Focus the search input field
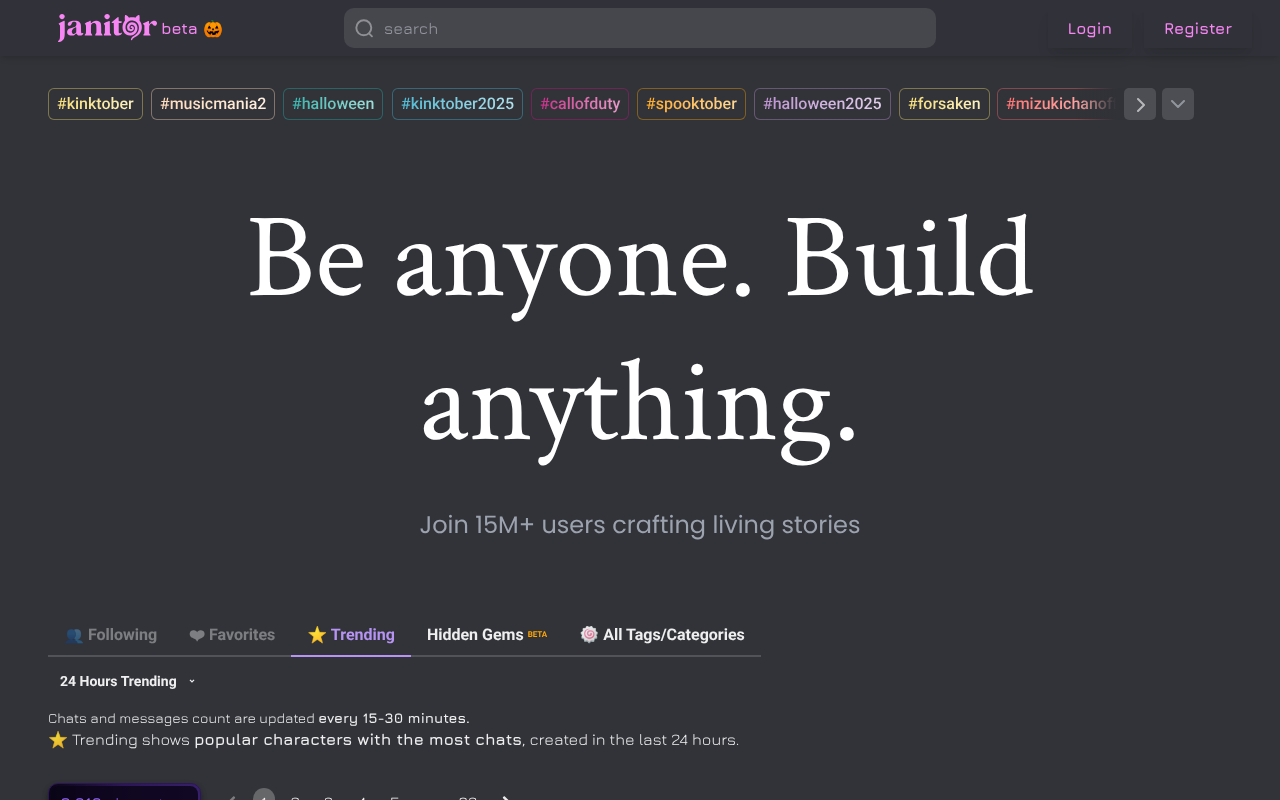Image resolution: width=1280 pixels, height=800 pixels. click(x=650, y=29)
